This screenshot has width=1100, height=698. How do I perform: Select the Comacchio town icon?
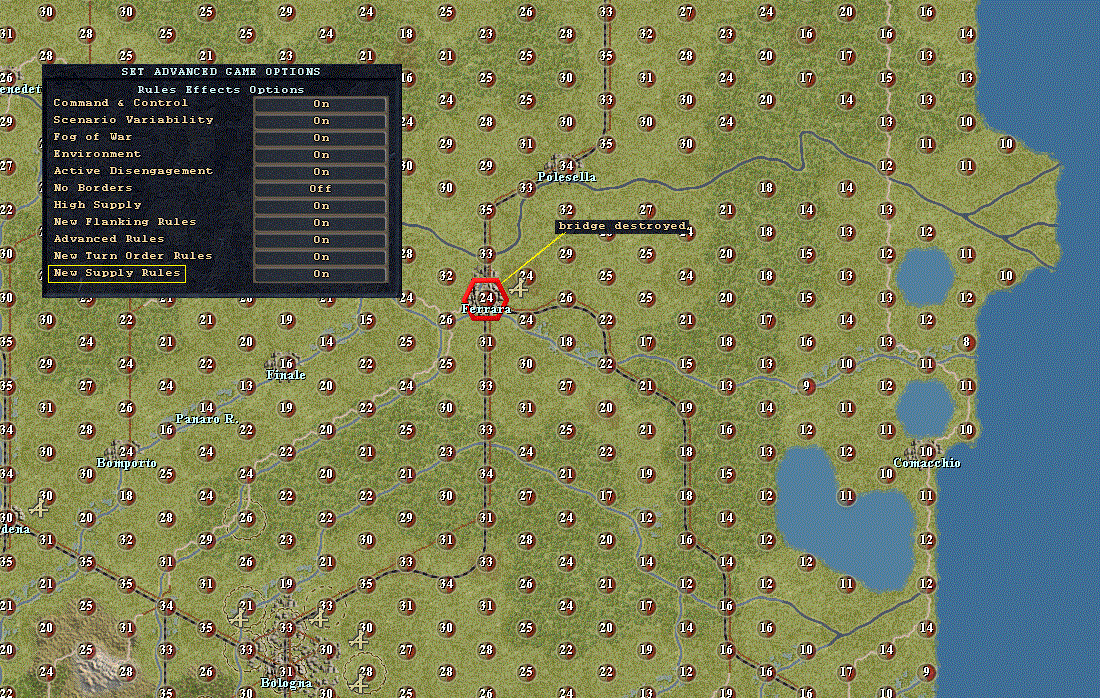point(925,450)
